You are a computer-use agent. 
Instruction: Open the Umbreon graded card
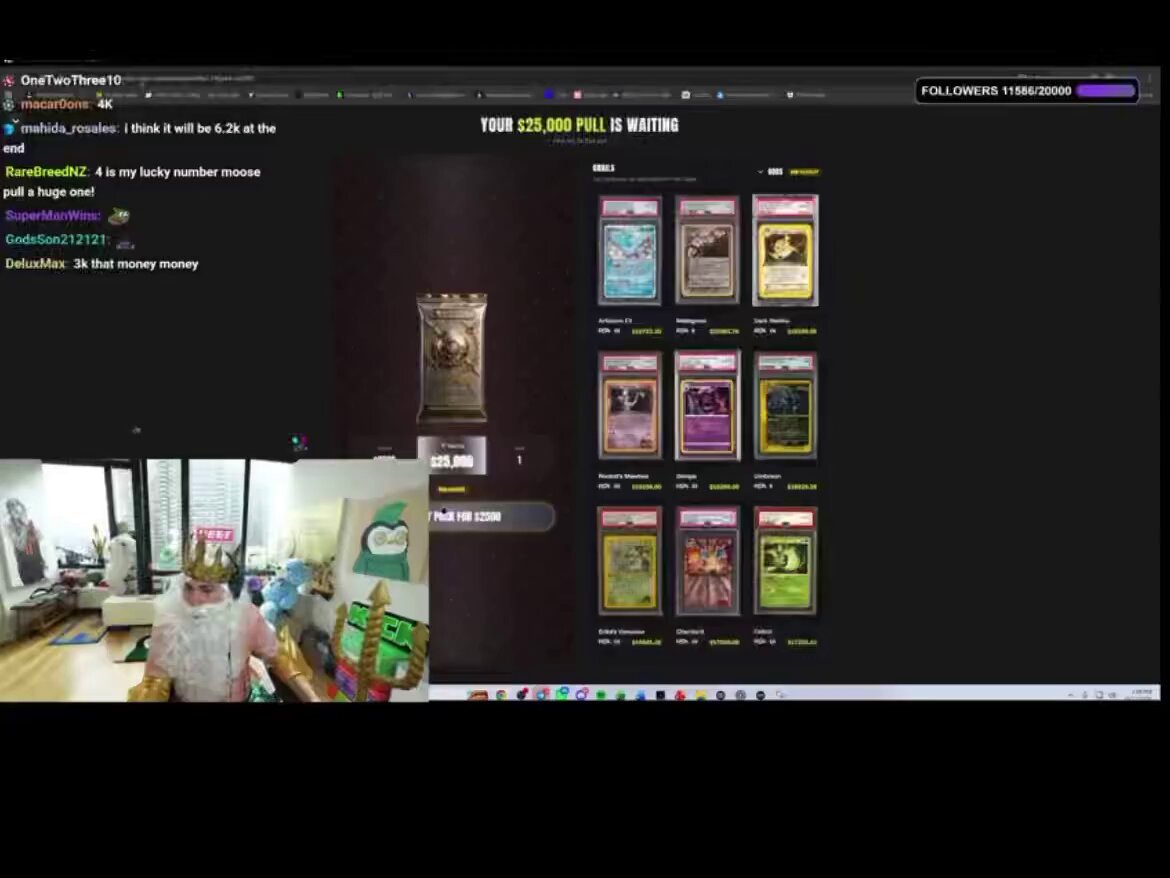[x=785, y=406]
